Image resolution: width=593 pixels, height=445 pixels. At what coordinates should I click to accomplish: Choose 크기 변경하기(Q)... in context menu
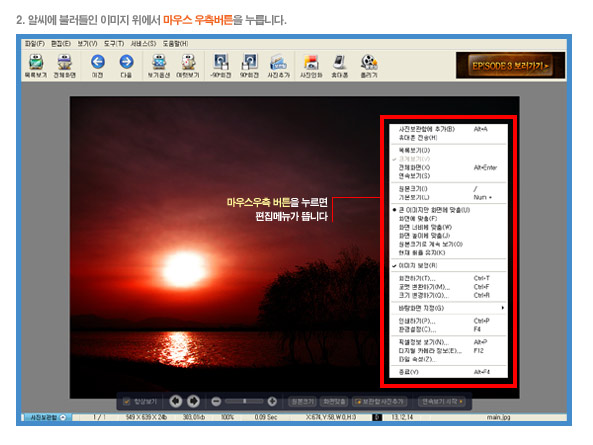tap(448, 295)
